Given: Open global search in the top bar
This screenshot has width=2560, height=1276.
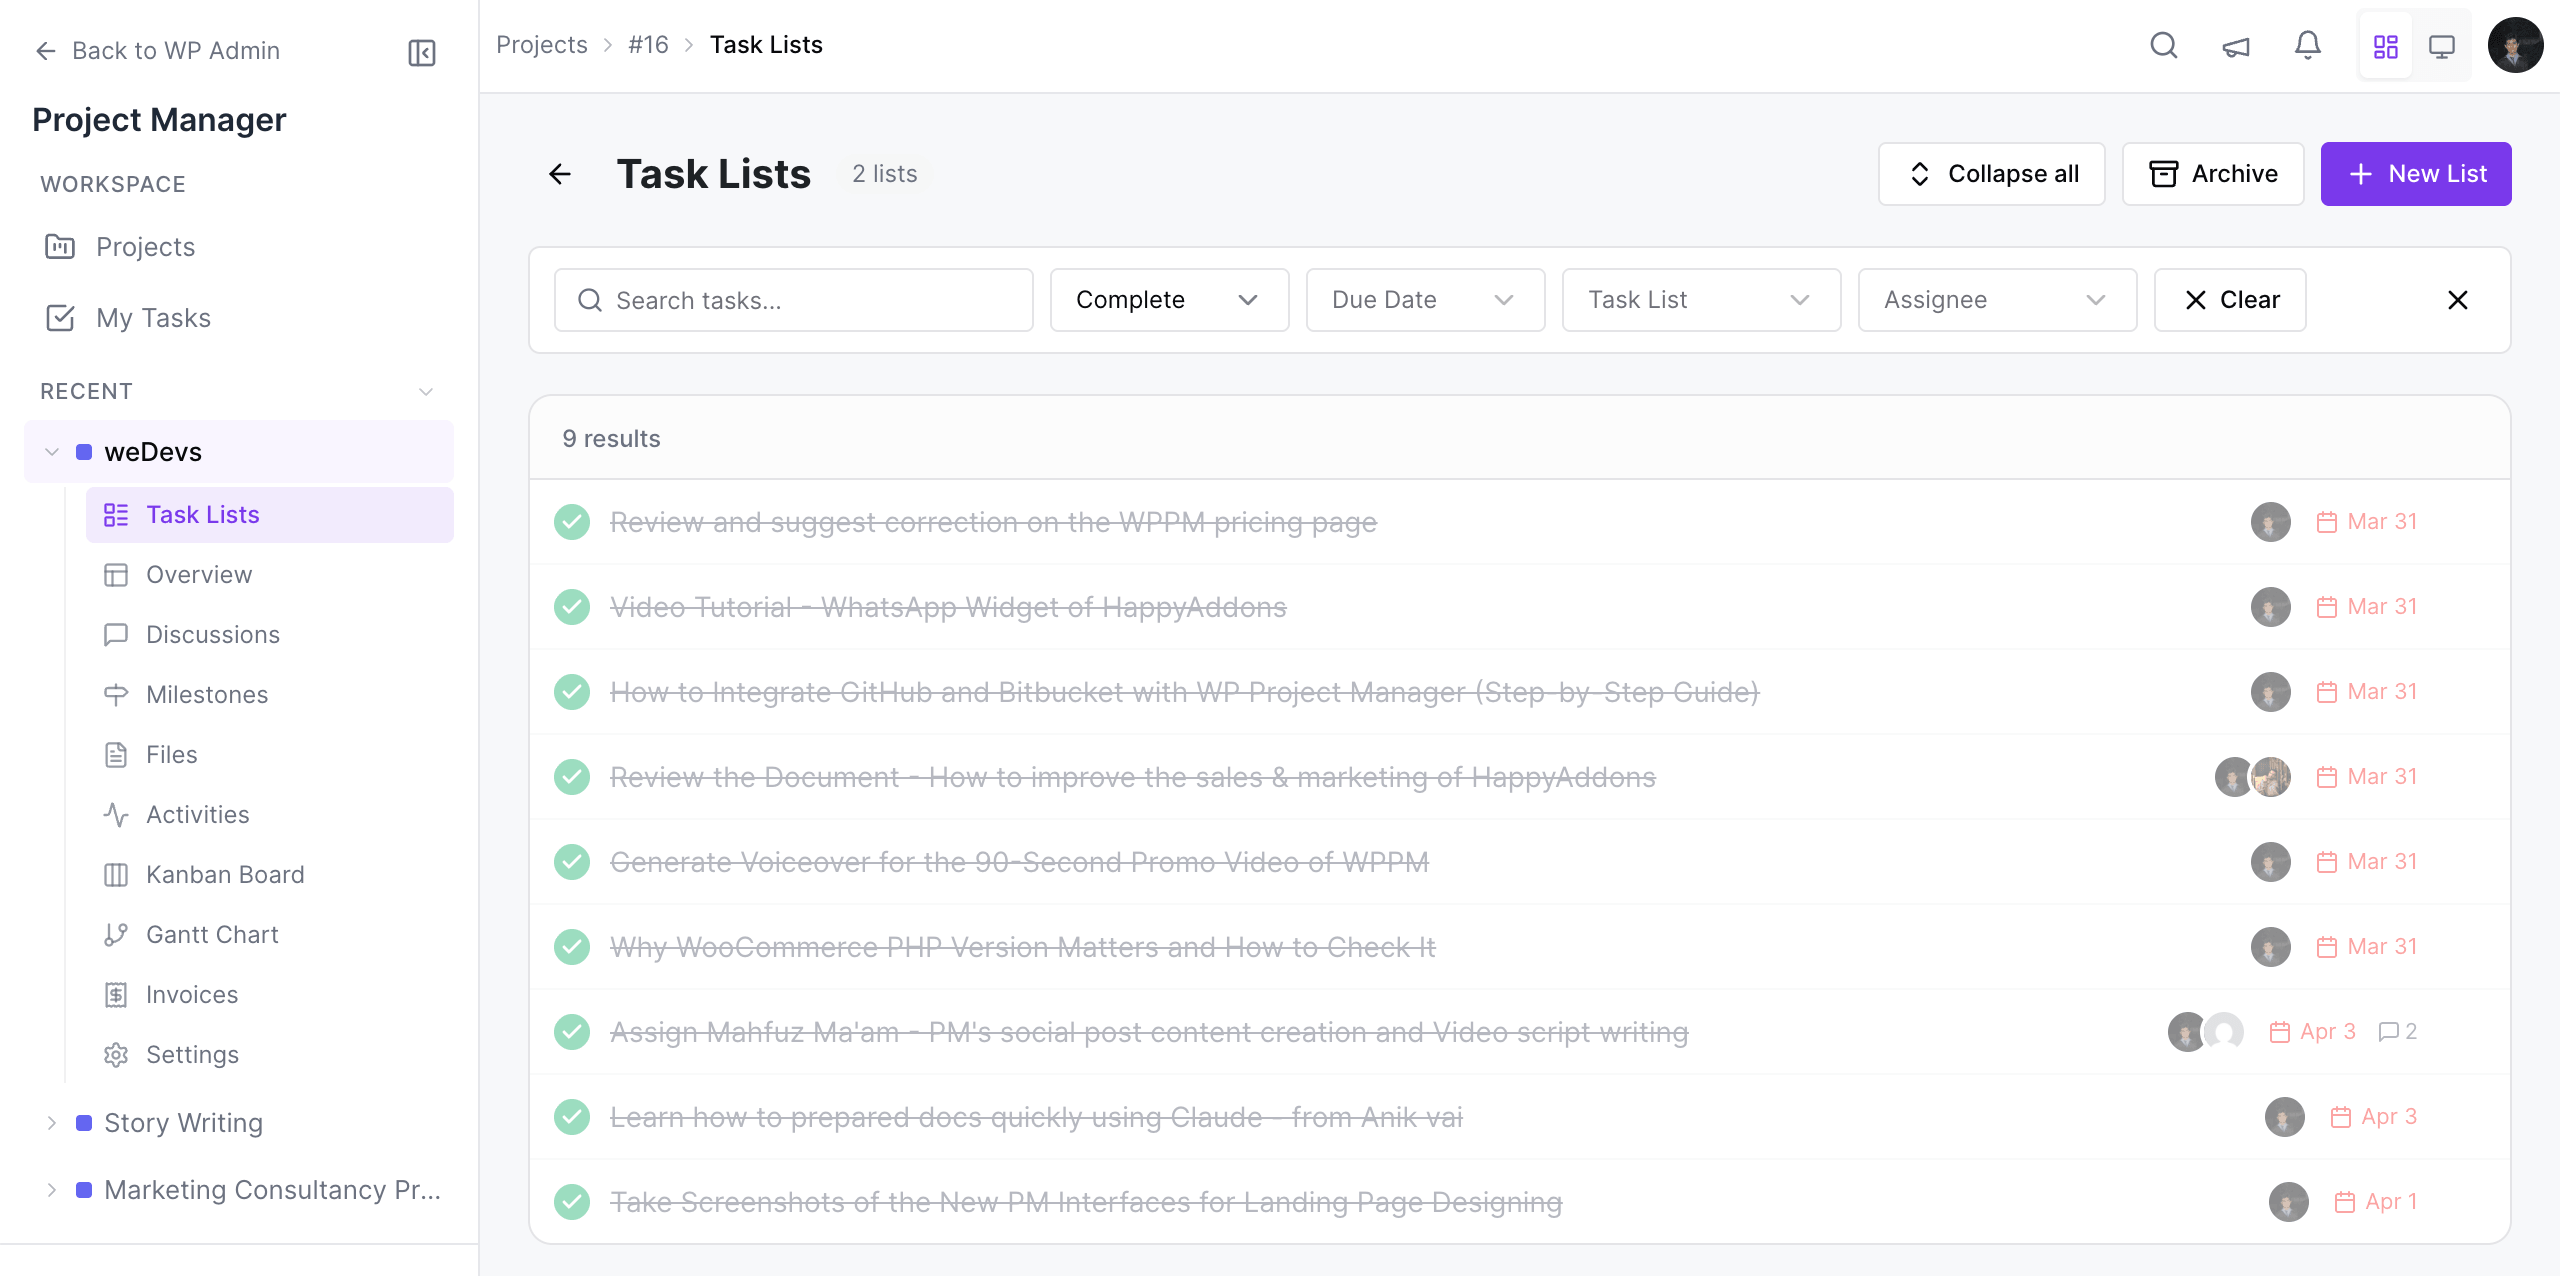Looking at the screenshot, I should pyautogui.click(x=2163, y=45).
